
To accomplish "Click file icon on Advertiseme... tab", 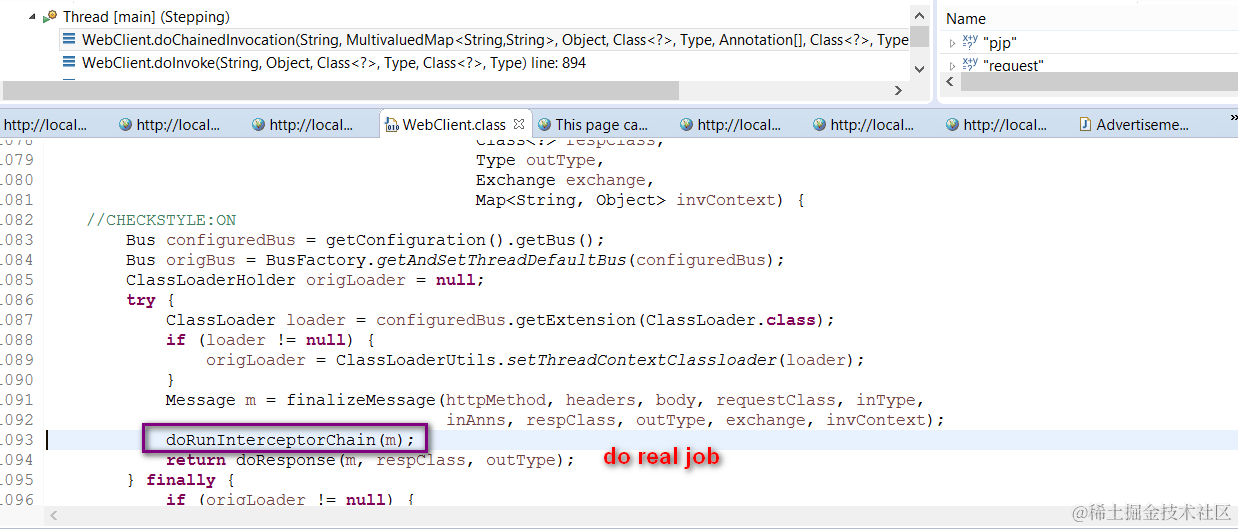I will pos(1086,125).
